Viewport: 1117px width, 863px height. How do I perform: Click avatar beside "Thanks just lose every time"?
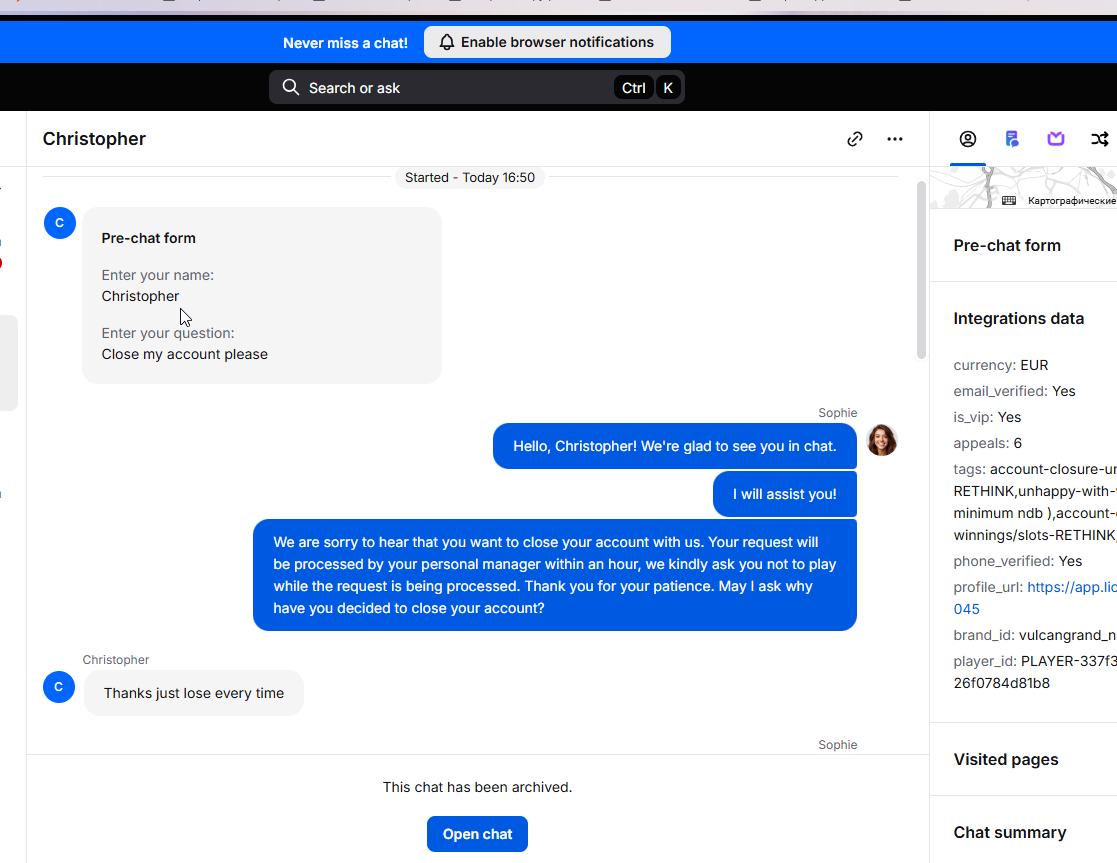pos(59,687)
